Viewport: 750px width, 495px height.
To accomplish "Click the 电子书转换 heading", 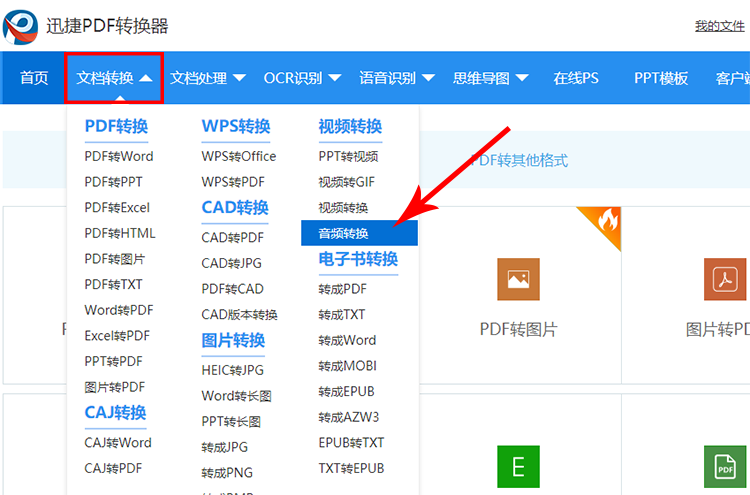I will [358, 259].
